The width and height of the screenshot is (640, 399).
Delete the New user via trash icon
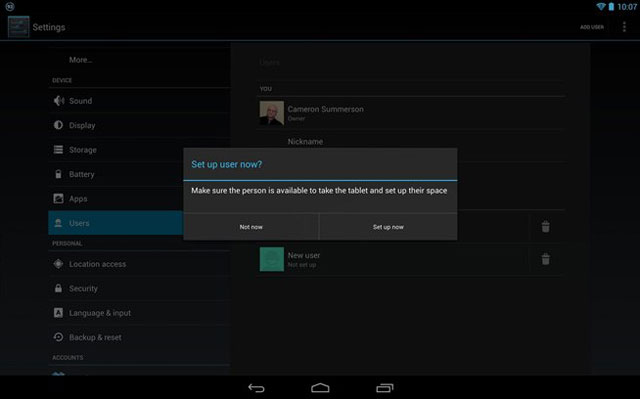coord(545,259)
